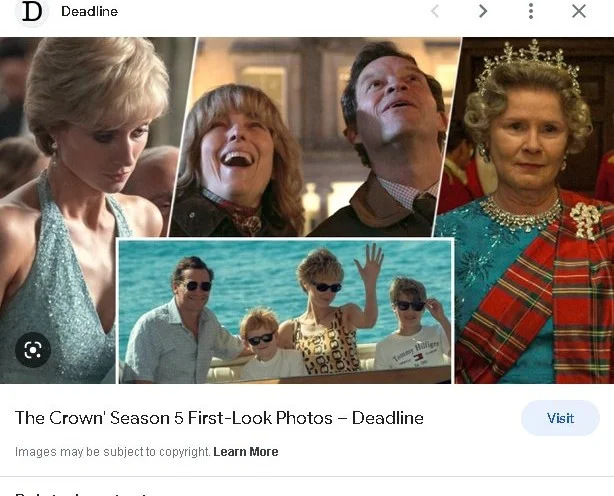Open the Deadline source name link
614x496 pixels.
(x=89, y=11)
